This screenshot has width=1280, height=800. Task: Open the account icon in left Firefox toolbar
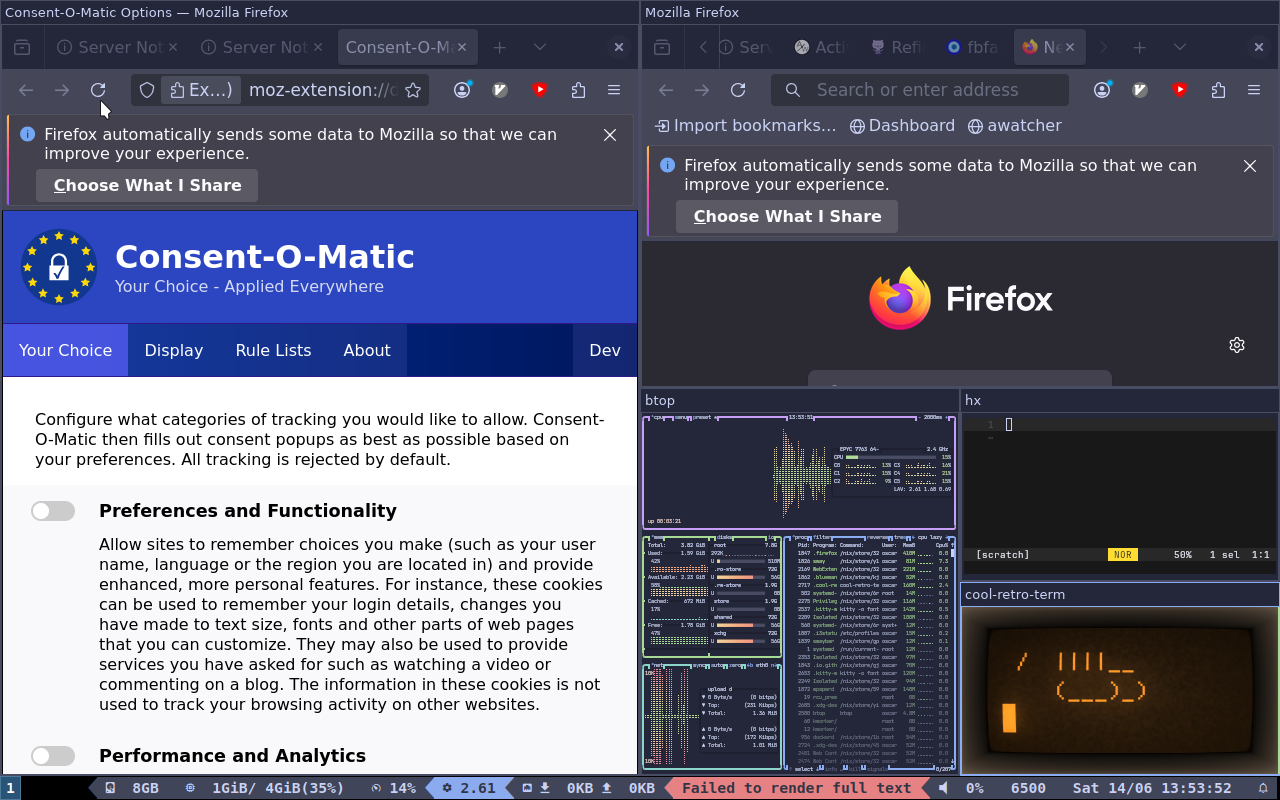pyautogui.click(x=462, y=90)
